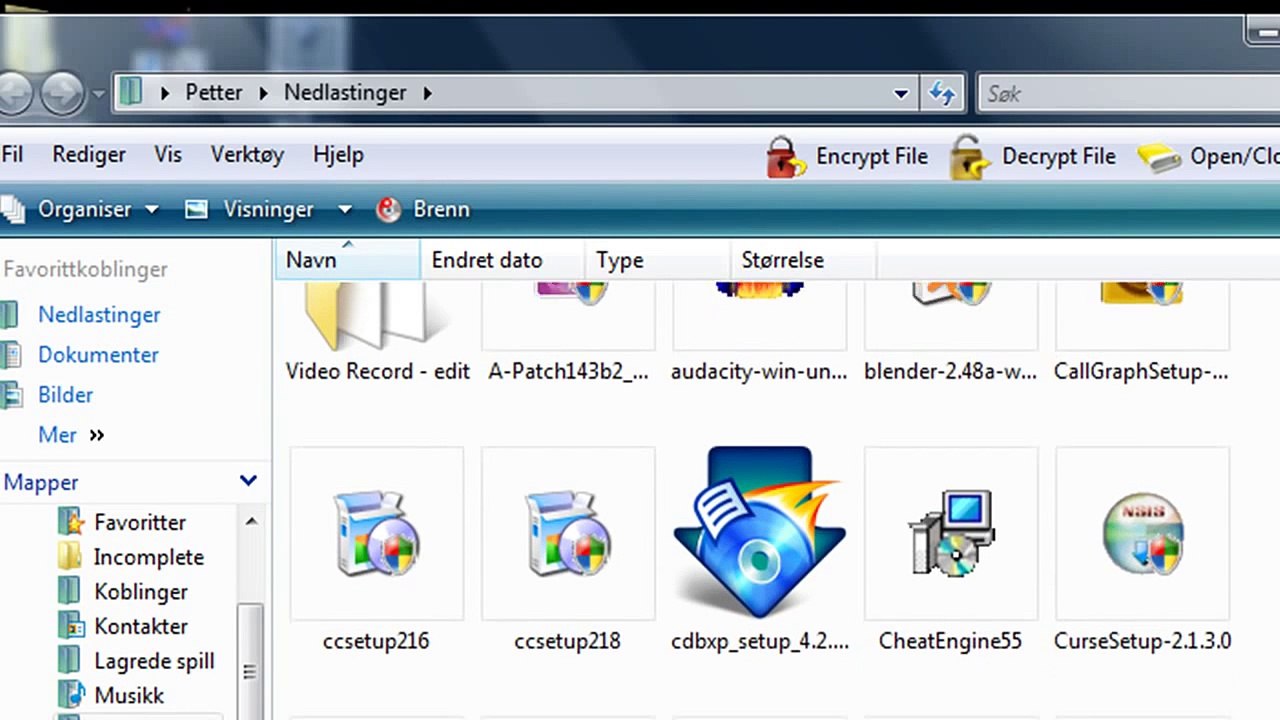This screenshot has height=720, width=1280.
Task: Sort files by Størrelse column header
Action: tap(803, 260)
